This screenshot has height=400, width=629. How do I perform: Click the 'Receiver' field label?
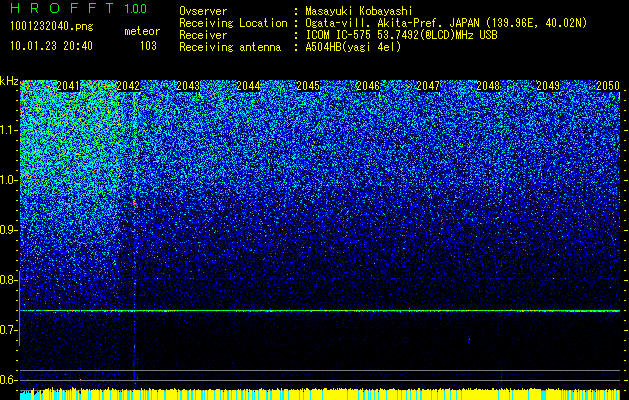point(203,35)
